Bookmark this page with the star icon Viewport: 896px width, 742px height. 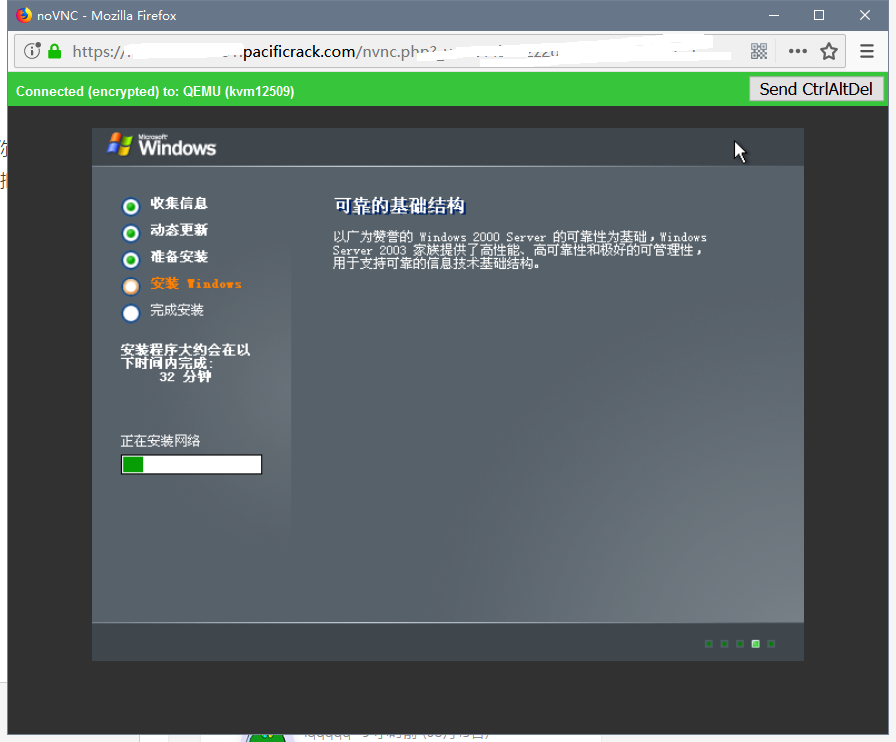coord(829,51)
